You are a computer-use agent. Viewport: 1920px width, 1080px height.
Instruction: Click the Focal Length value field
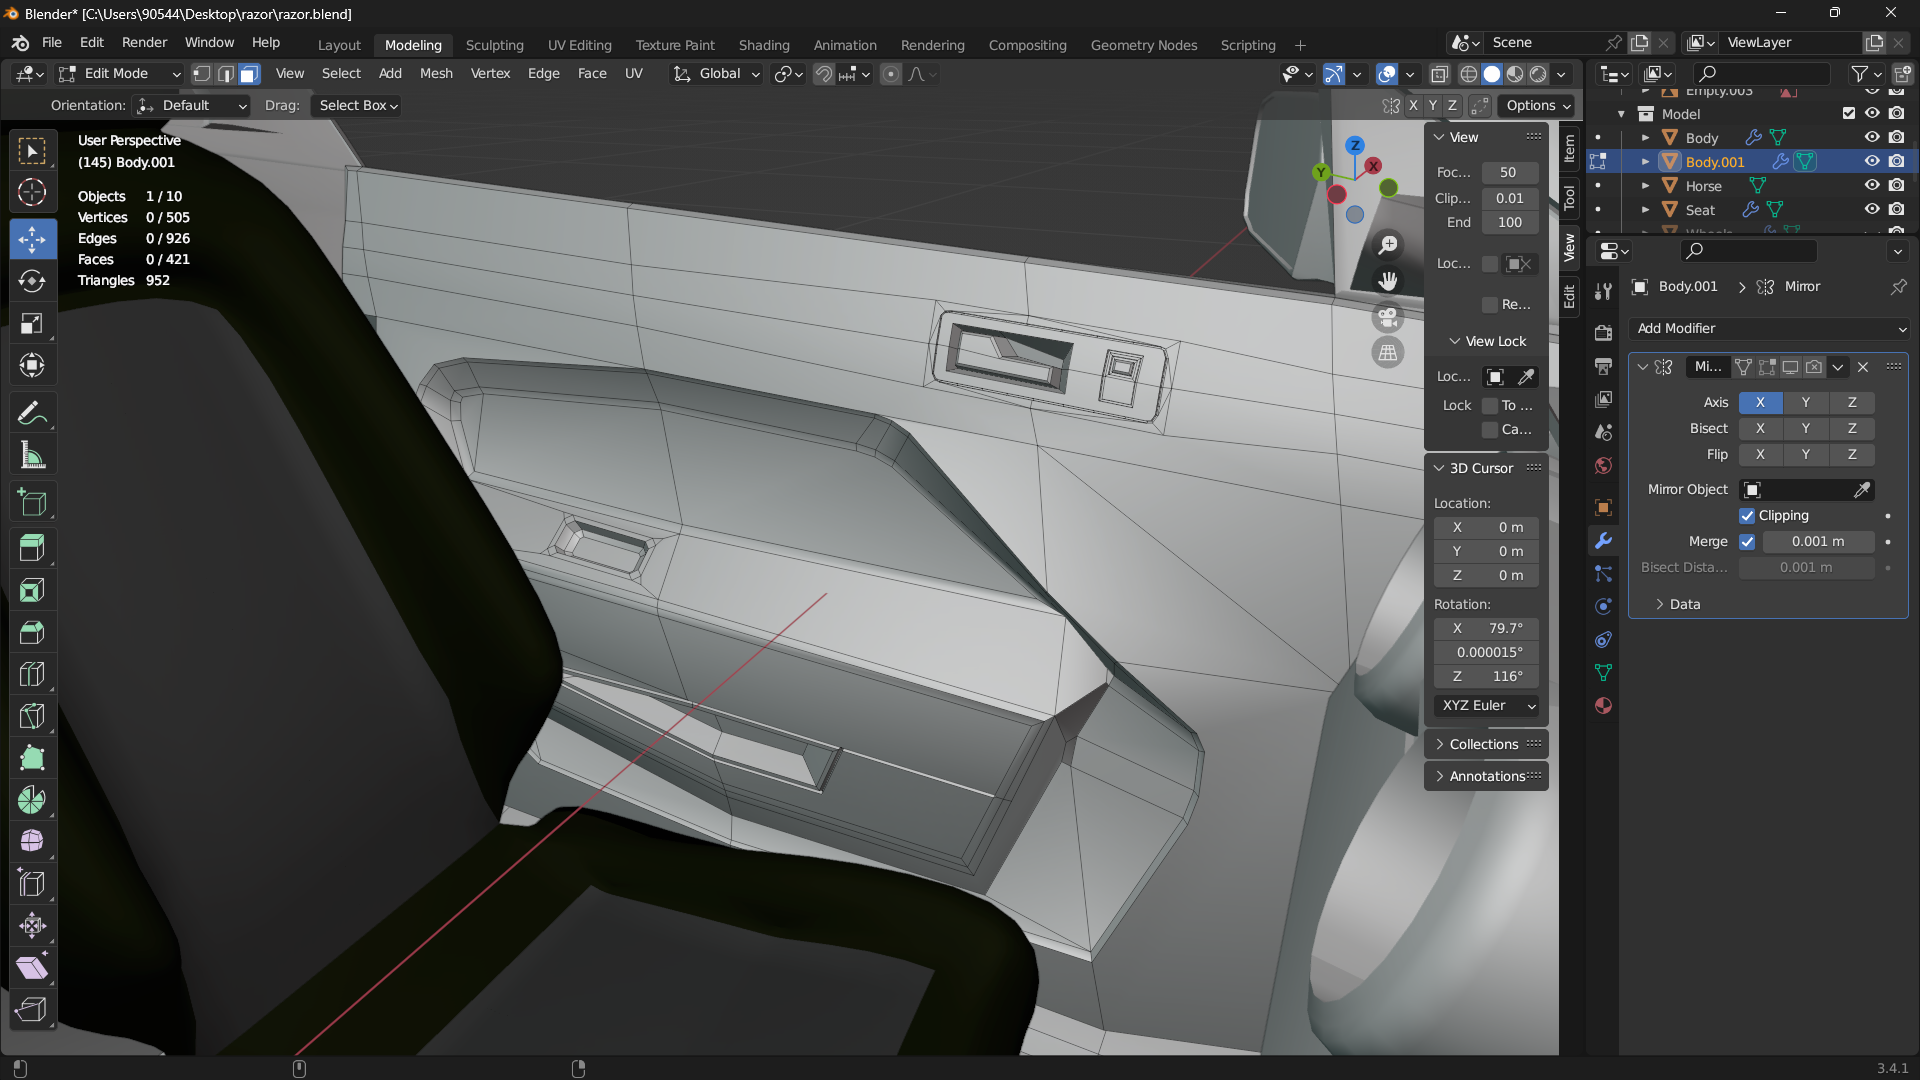tap(1508, 173)
